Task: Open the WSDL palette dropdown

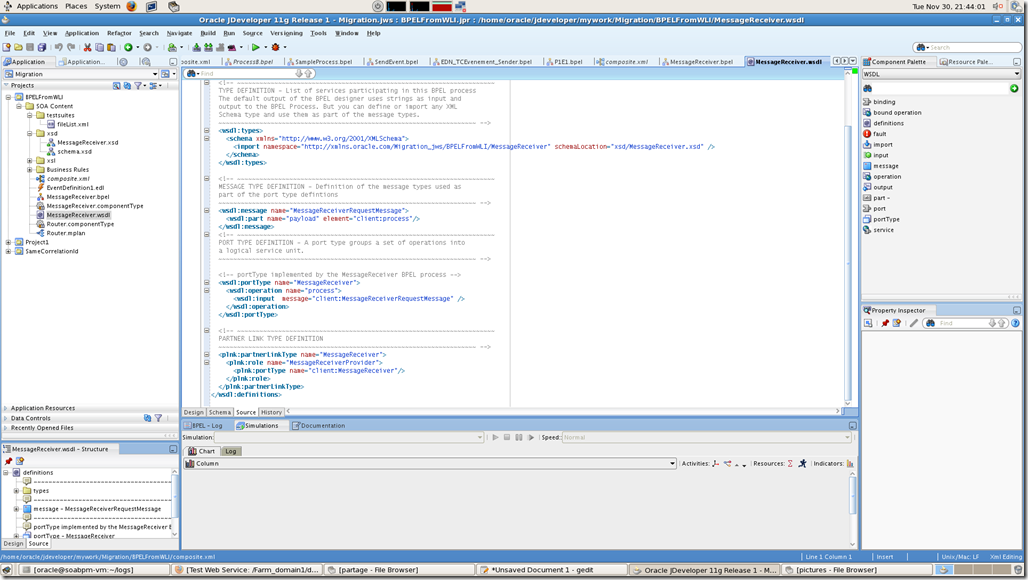Action: click(x=1017, y=74)
